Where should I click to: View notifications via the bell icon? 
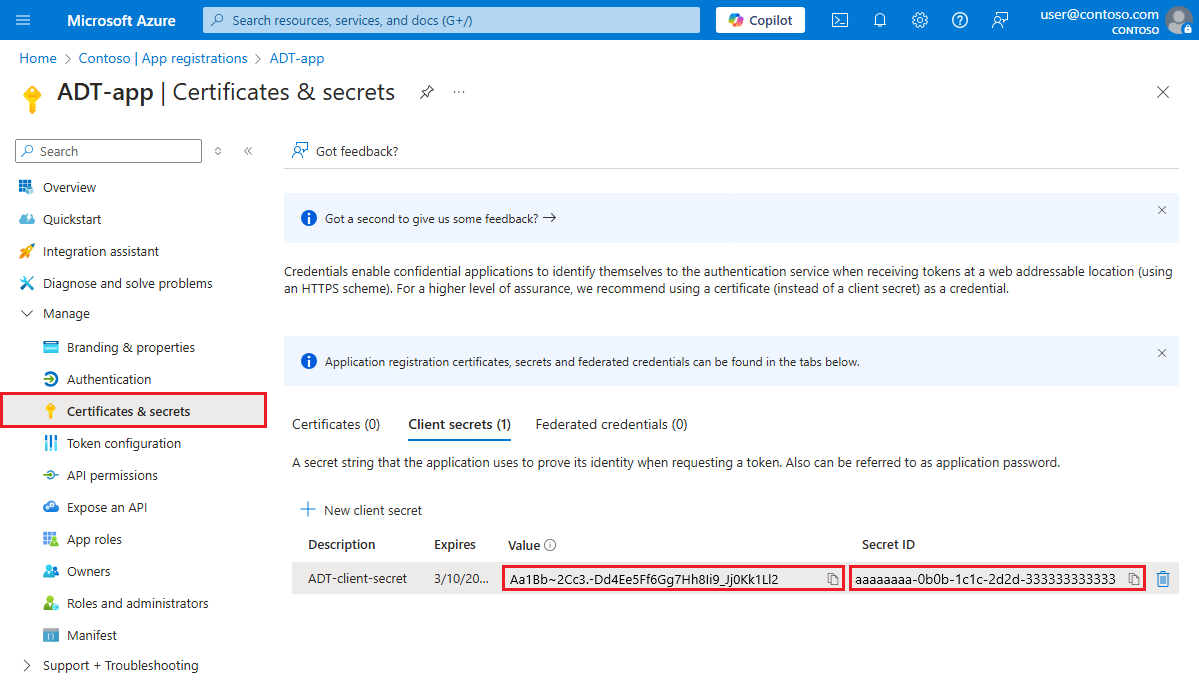click(879, 19)
